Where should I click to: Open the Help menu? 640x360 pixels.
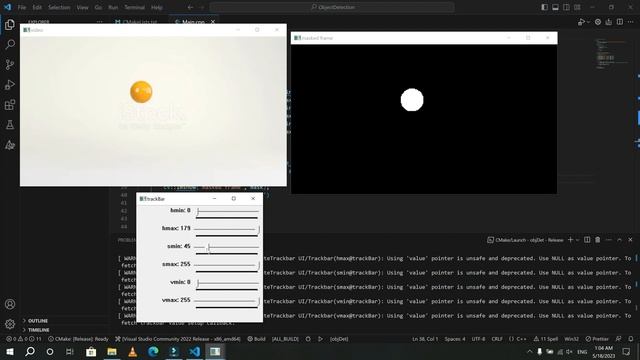click(x=157, y=7)
